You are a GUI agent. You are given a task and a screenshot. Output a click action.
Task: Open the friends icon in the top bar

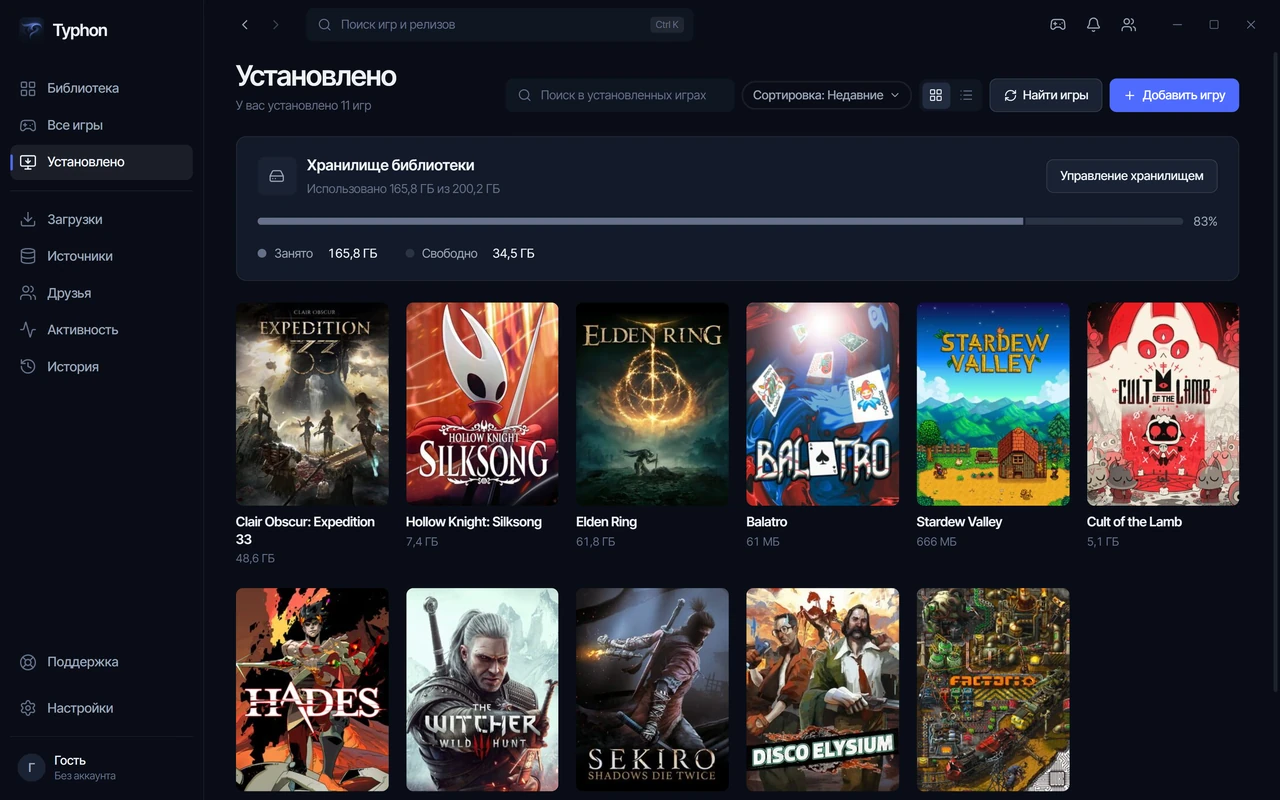(1129, 25)
